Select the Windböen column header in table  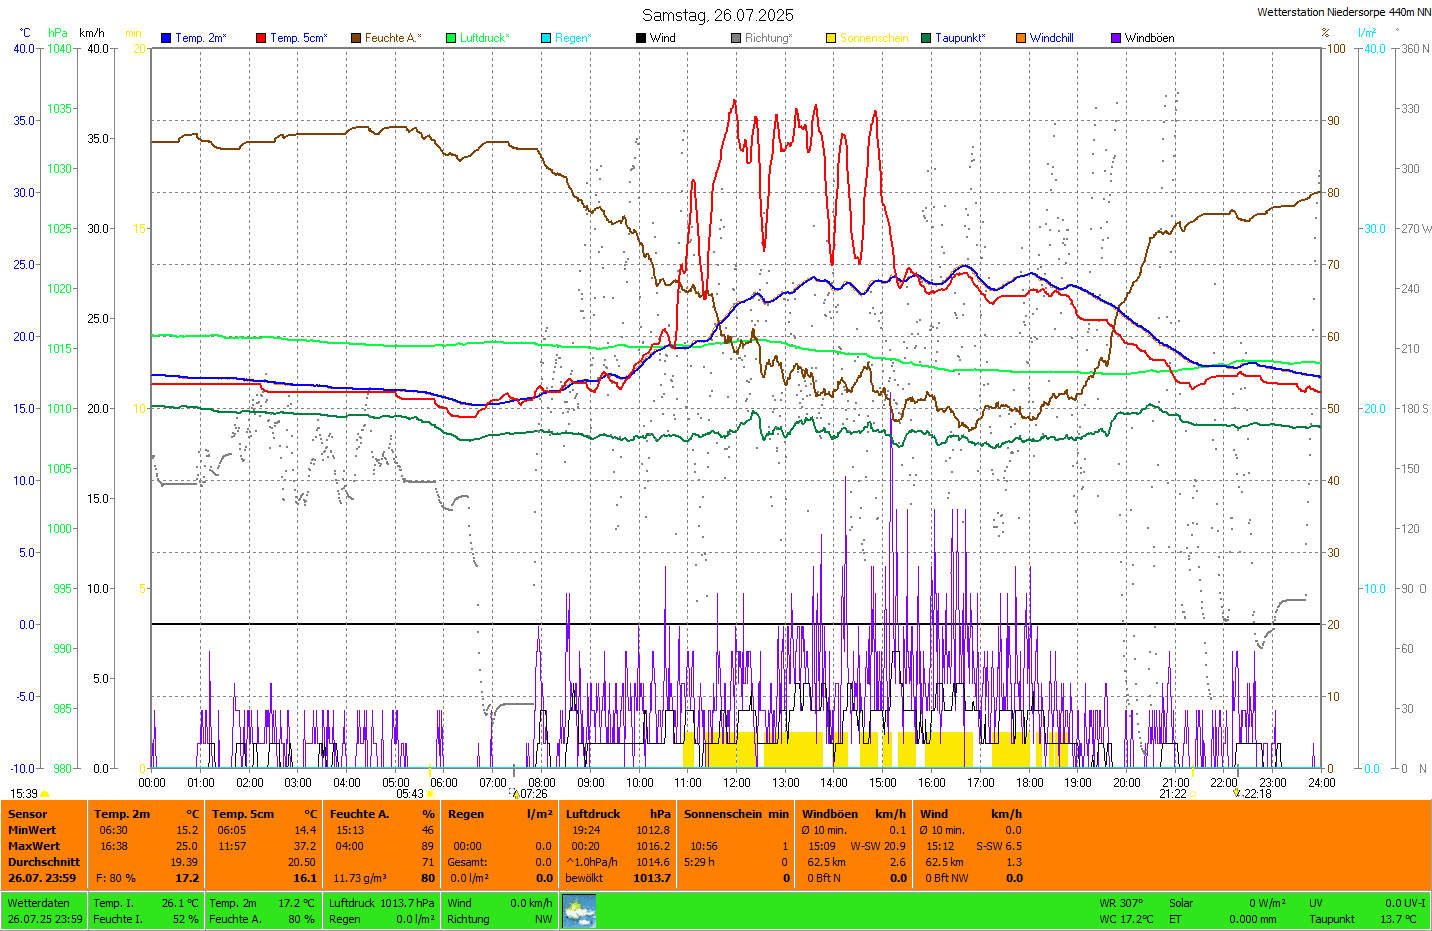830,814
